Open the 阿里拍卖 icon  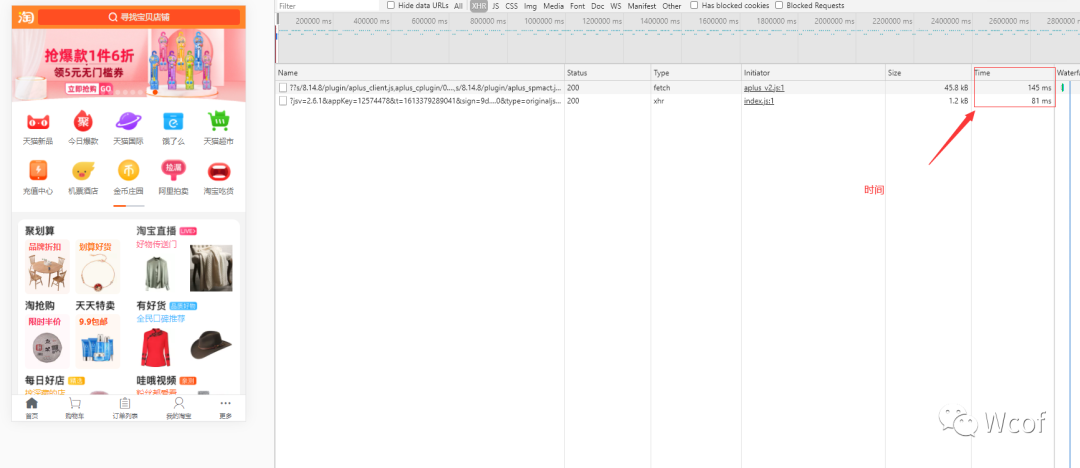174,170
